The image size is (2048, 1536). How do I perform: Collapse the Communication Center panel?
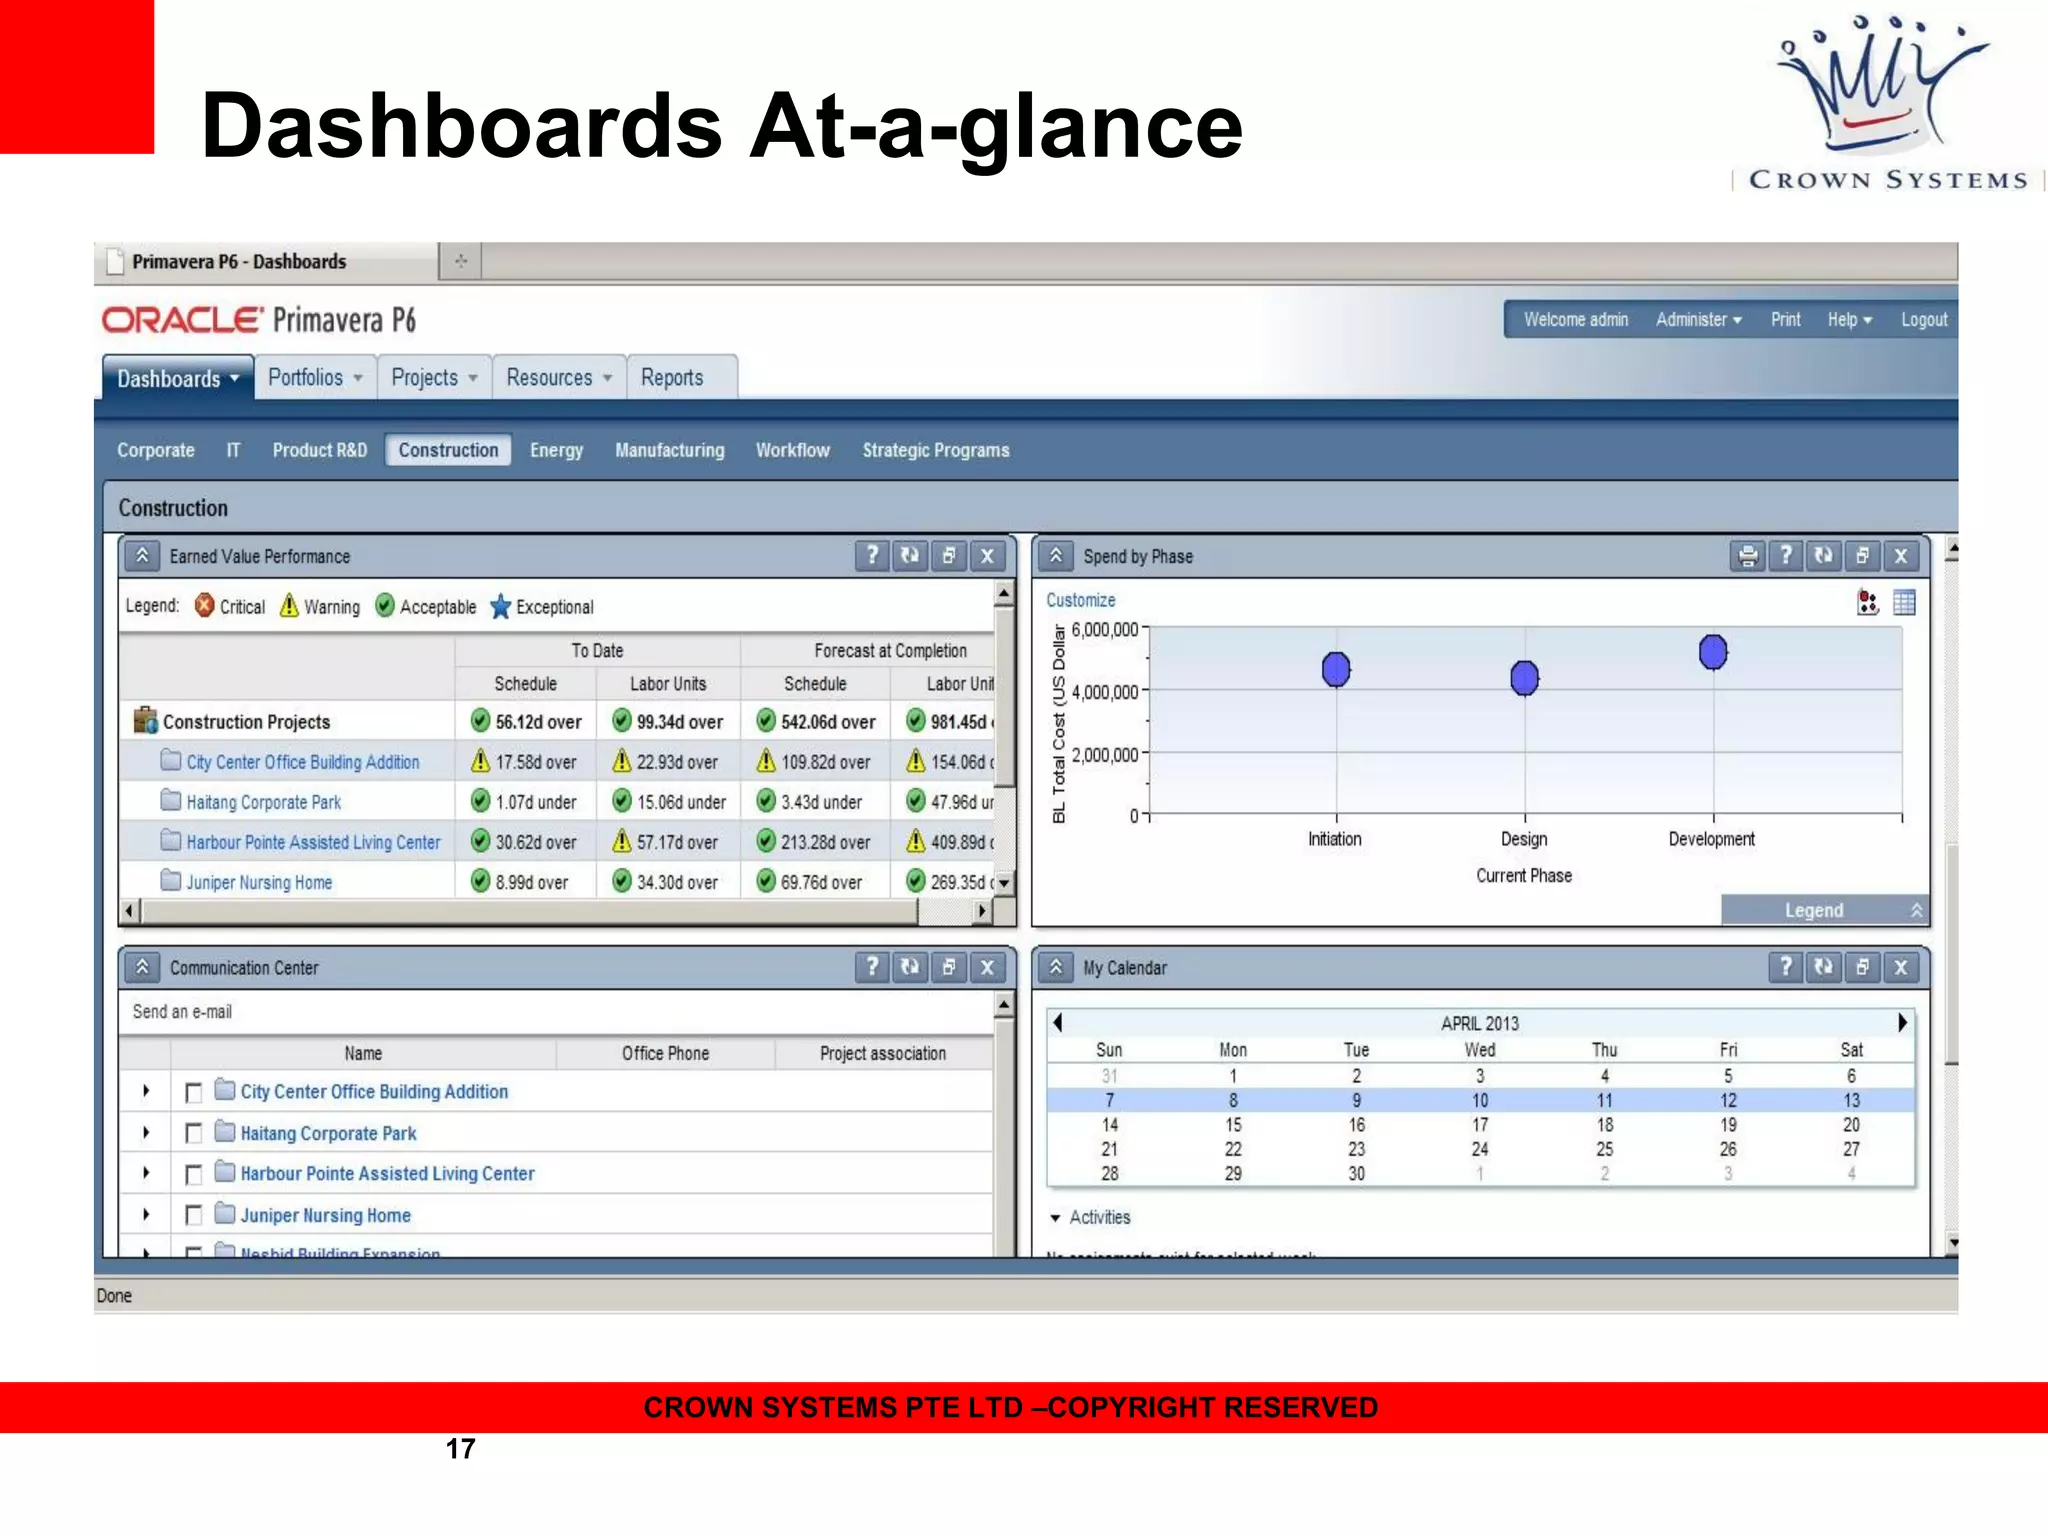click(x=143, y=967)
